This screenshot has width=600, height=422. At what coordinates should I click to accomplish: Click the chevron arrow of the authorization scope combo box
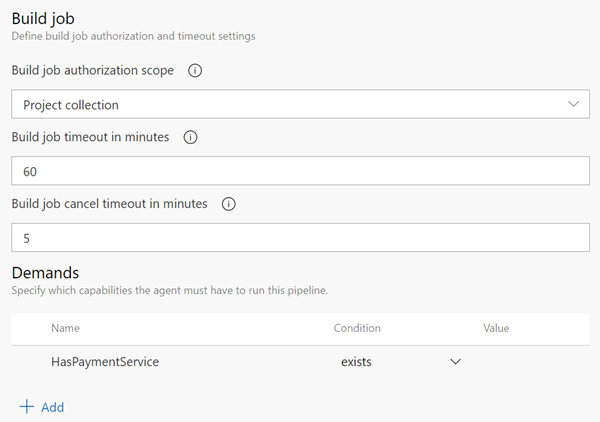coord(573,104)
